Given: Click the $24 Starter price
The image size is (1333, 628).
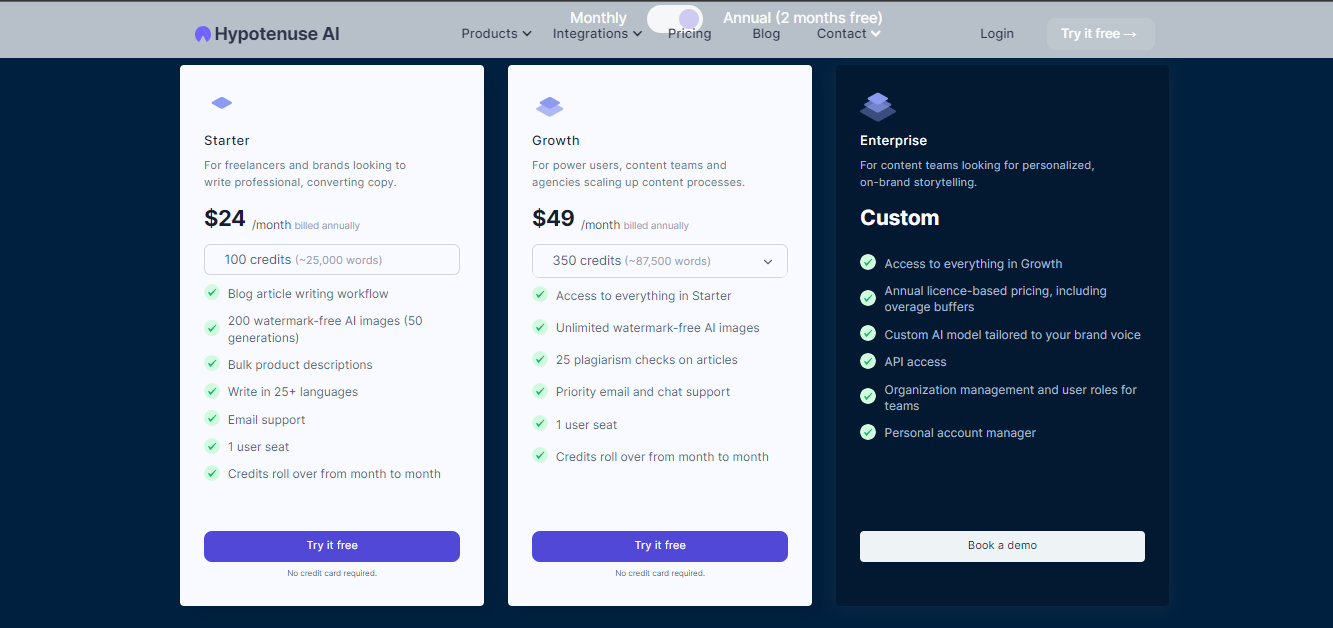Looking at the screenshot, I should [225, 218].
